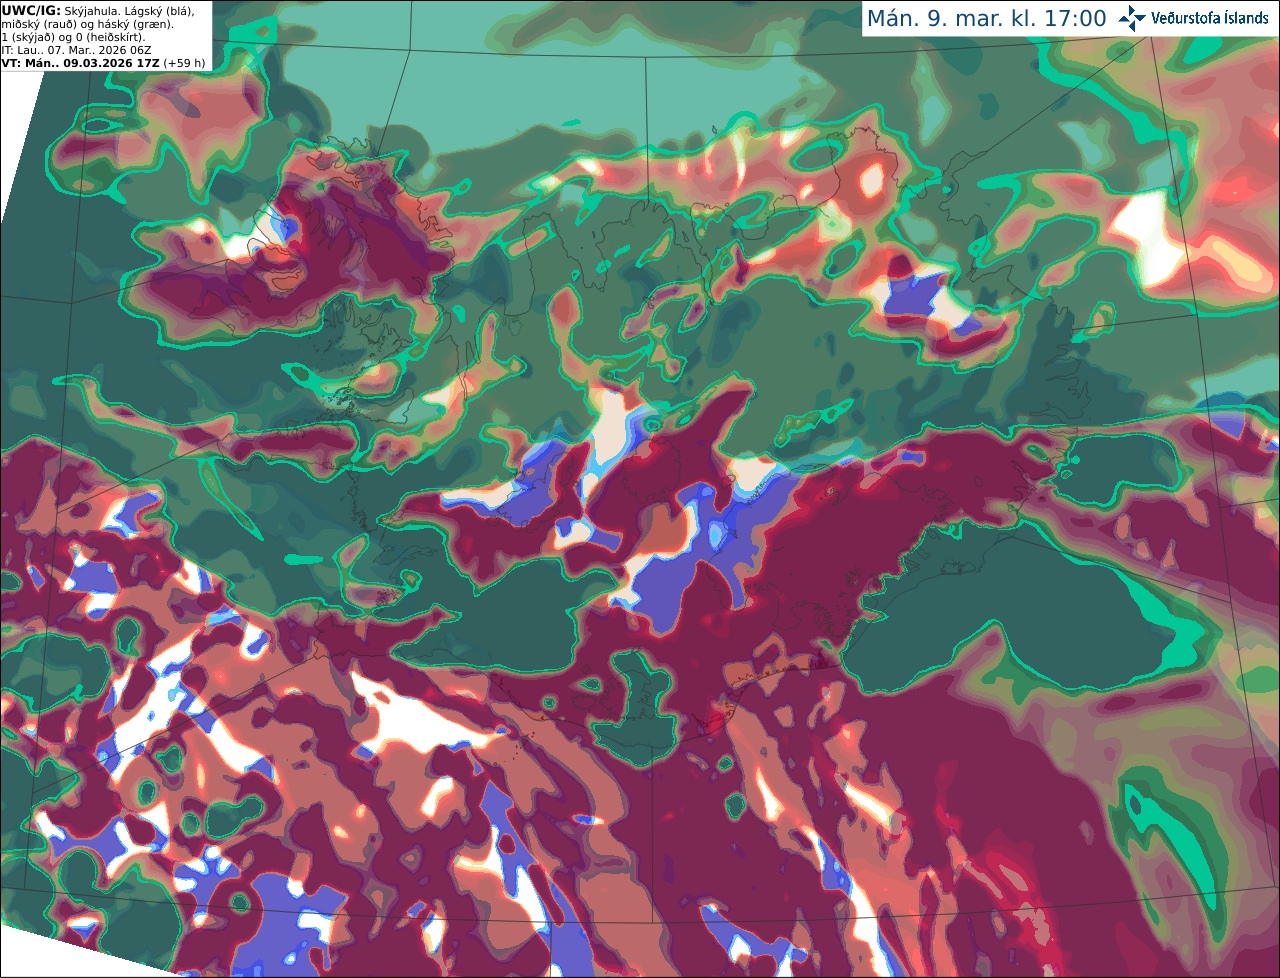Click the "(+59 h)" forecast offset
1280x978 pixels.
[x=184, y=63]
